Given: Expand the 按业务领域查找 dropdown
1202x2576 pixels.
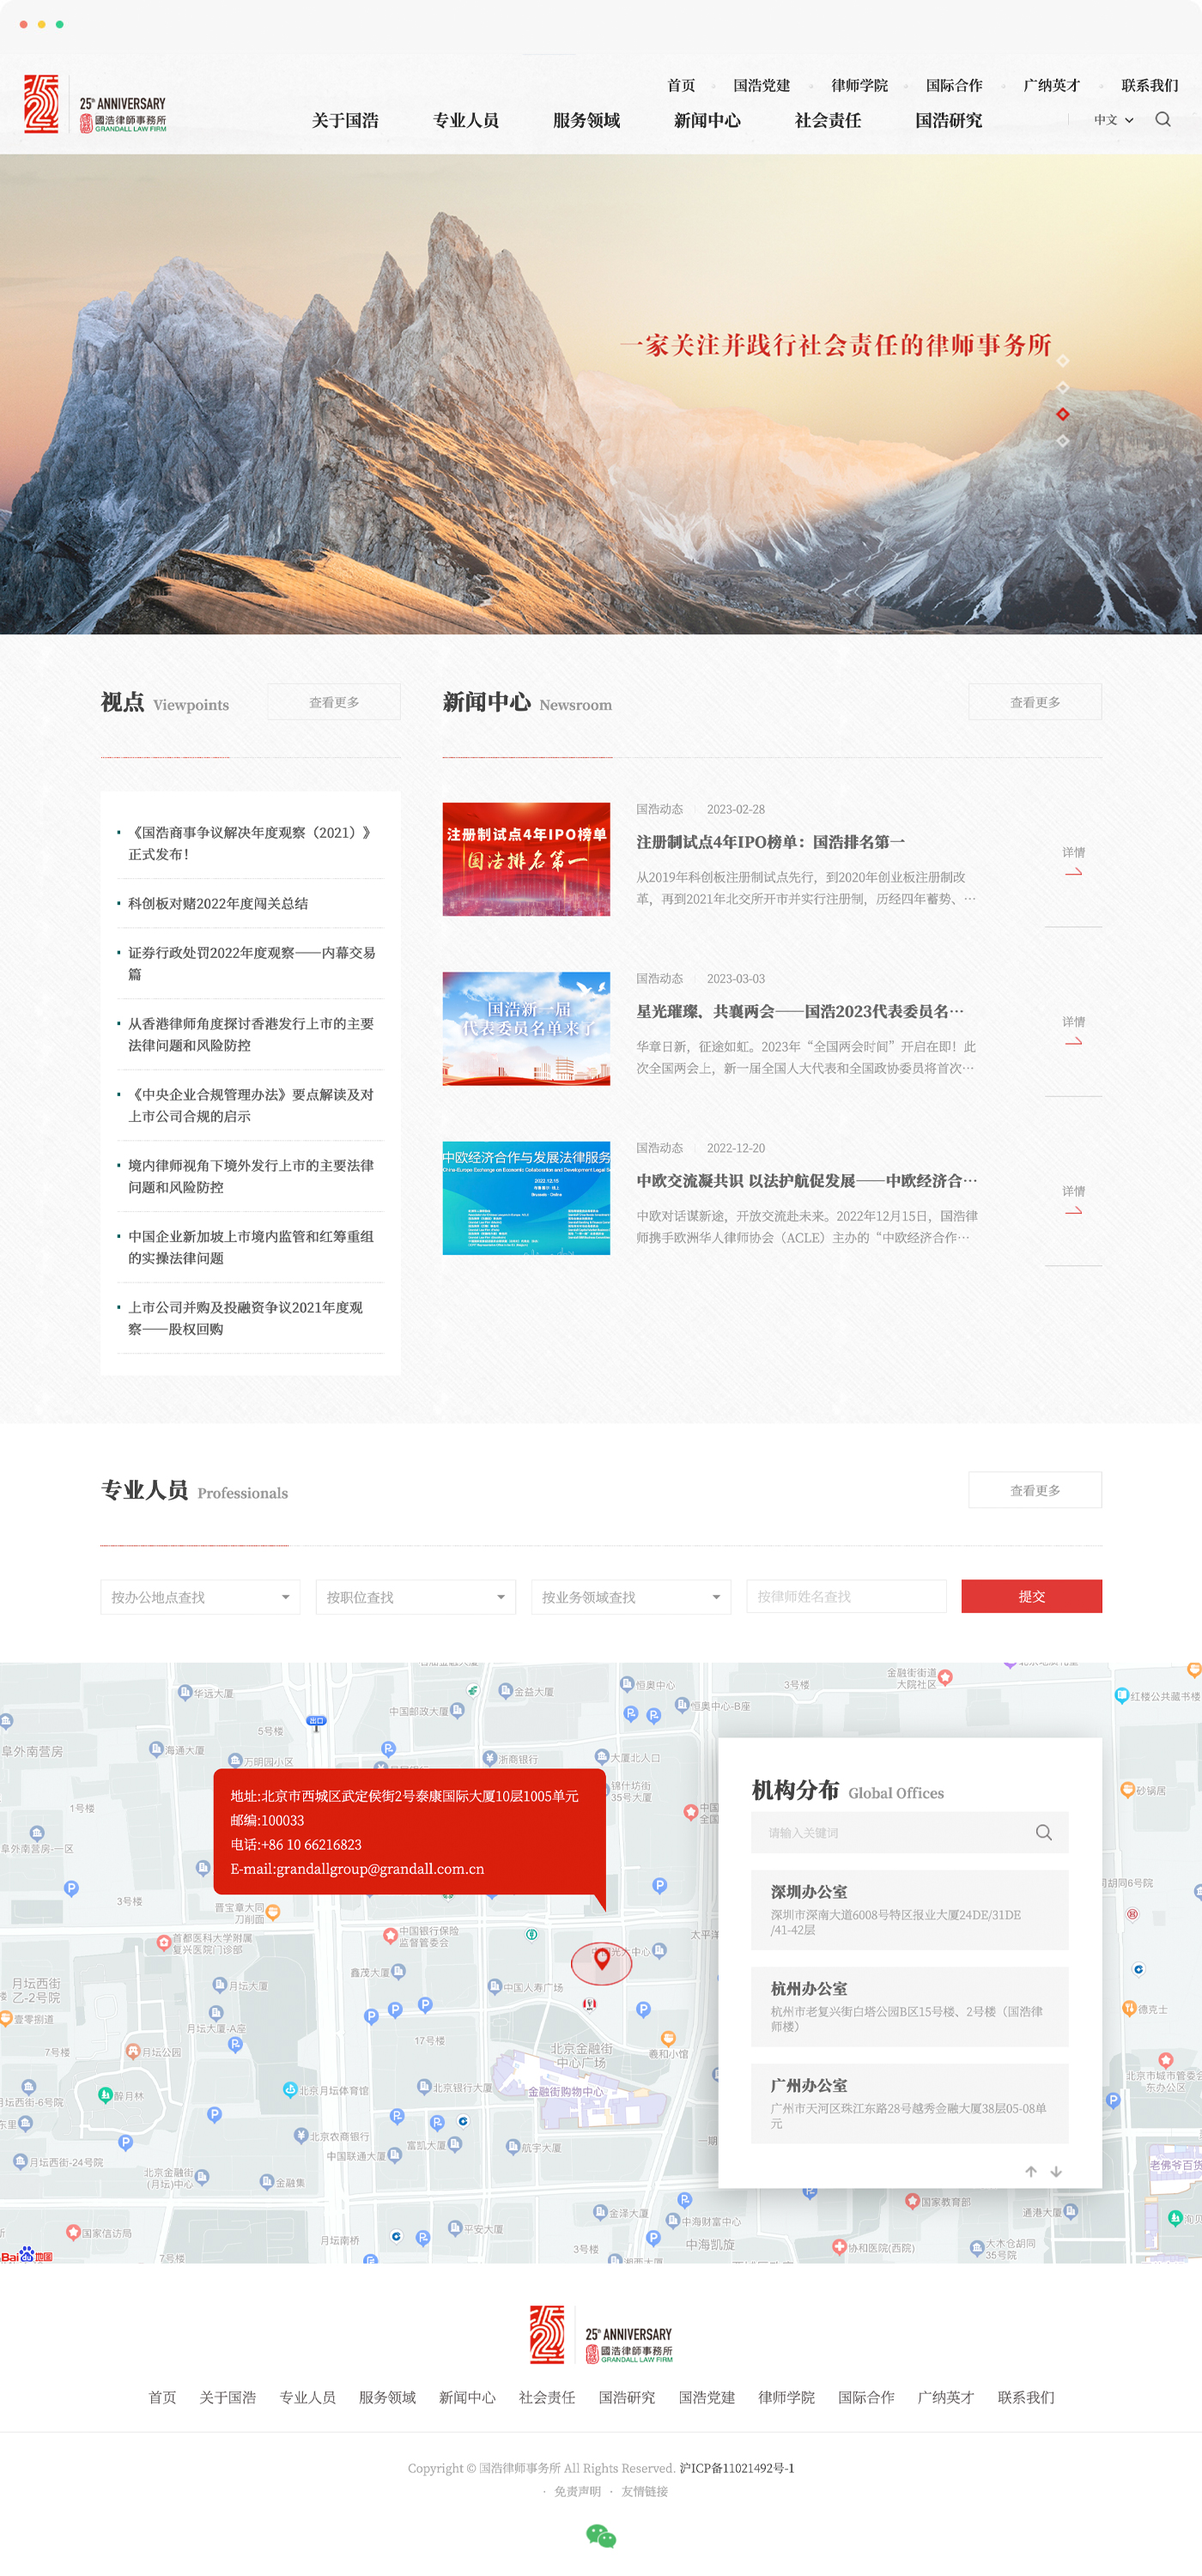Looking at the screenshot, I should (x=630, y=1597).
